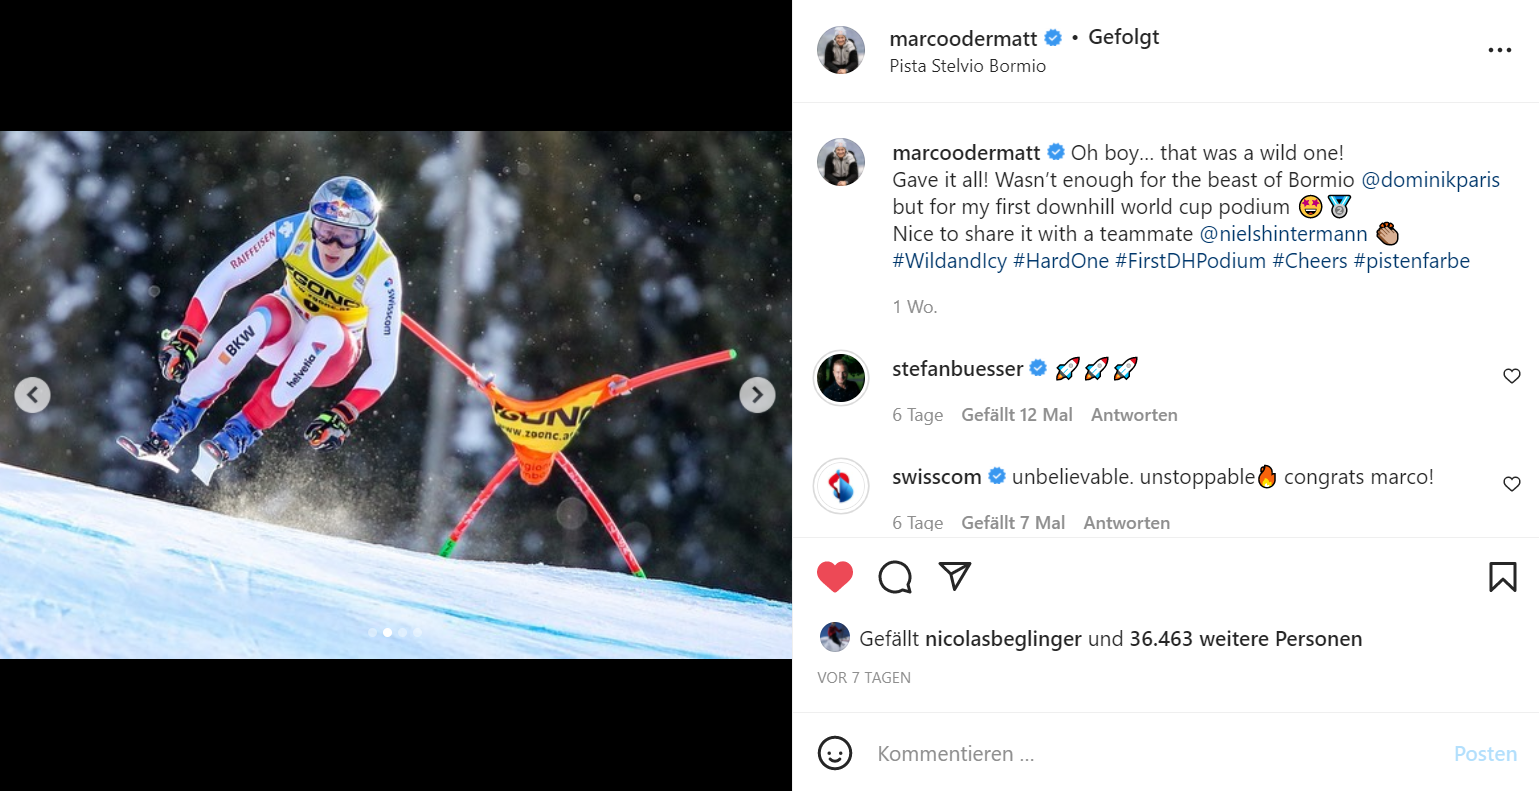Save post with the bookmark icon

click(x=1502, y=577)
